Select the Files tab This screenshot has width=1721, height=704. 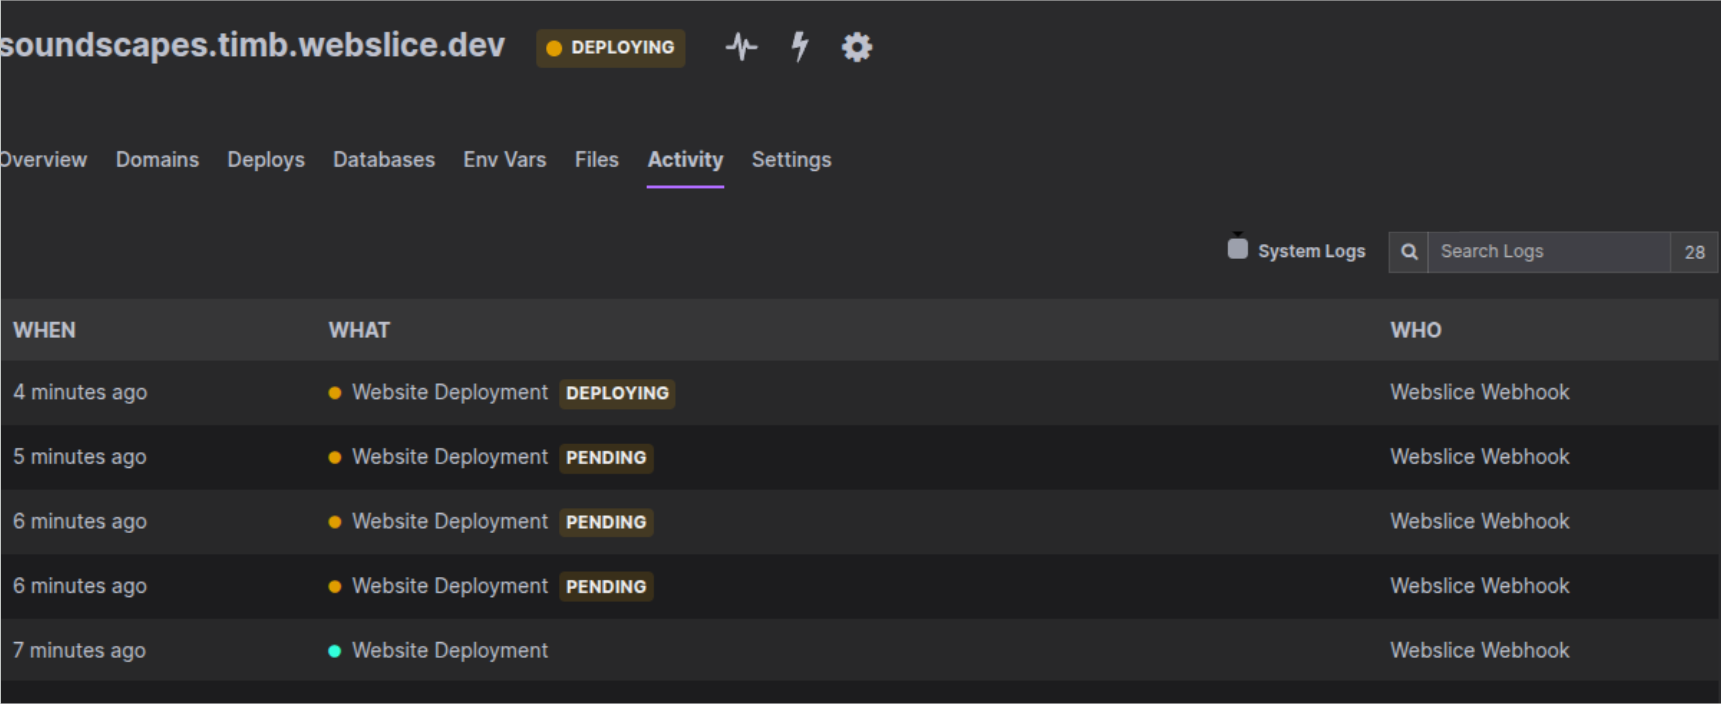(596, 160)
